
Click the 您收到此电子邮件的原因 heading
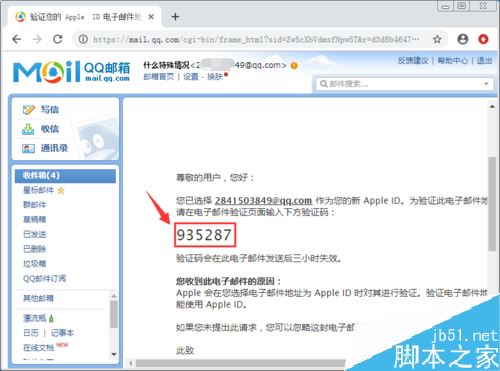228,281
